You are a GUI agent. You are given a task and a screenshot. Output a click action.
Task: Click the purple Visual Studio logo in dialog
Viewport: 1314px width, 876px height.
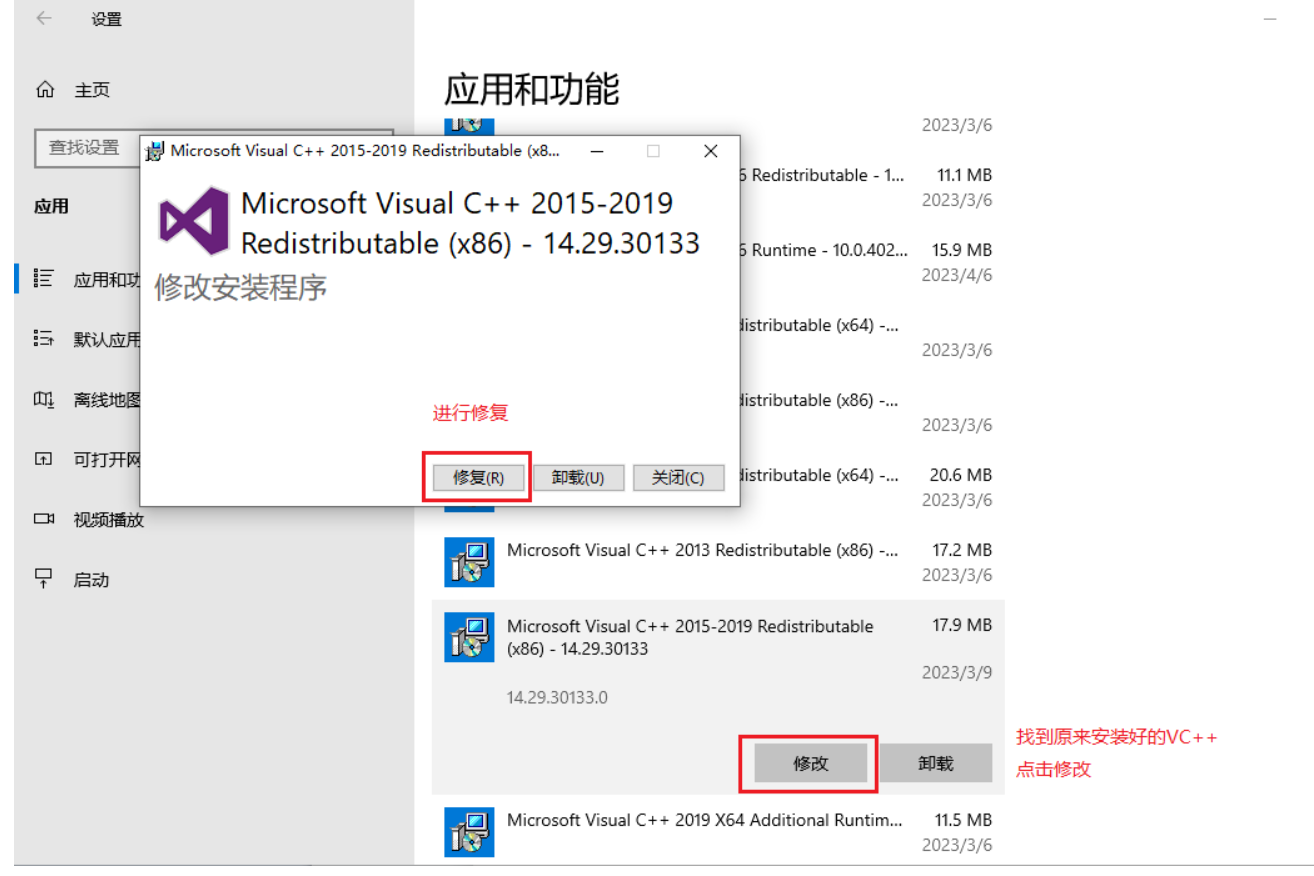coord(194,220)
